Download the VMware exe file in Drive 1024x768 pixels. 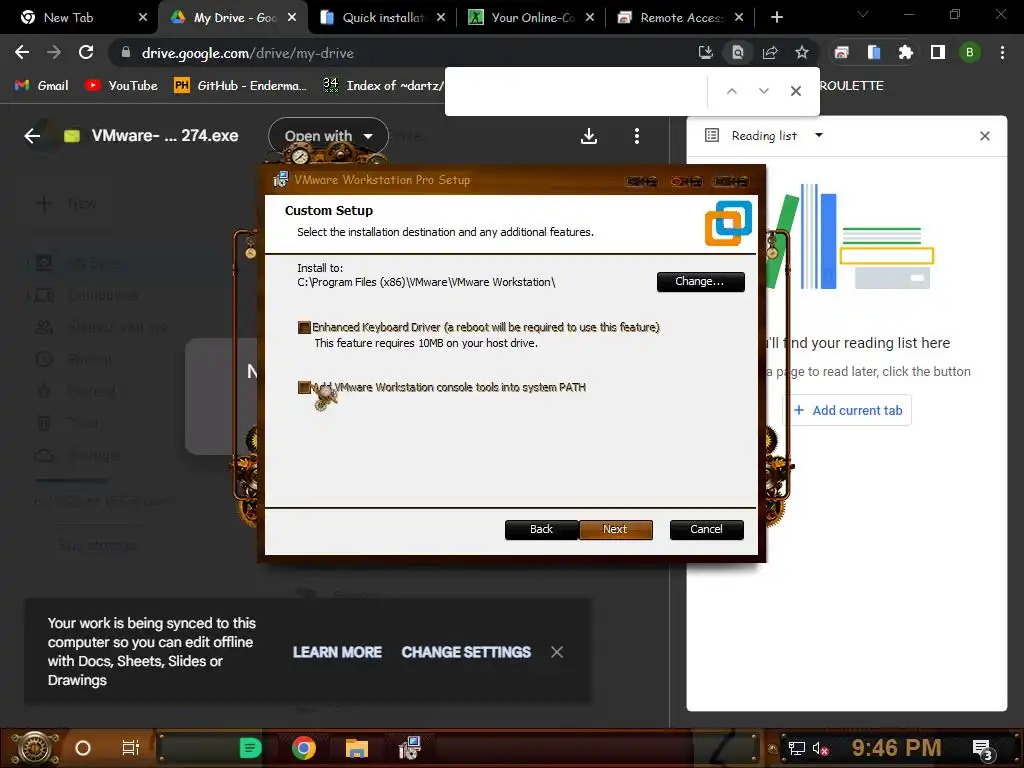coord(588,136)
